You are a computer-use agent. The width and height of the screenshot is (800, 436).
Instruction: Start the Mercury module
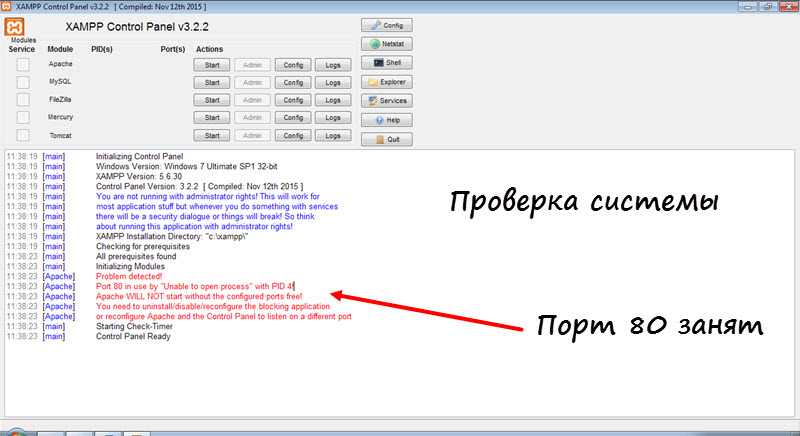tap(212, 117)
